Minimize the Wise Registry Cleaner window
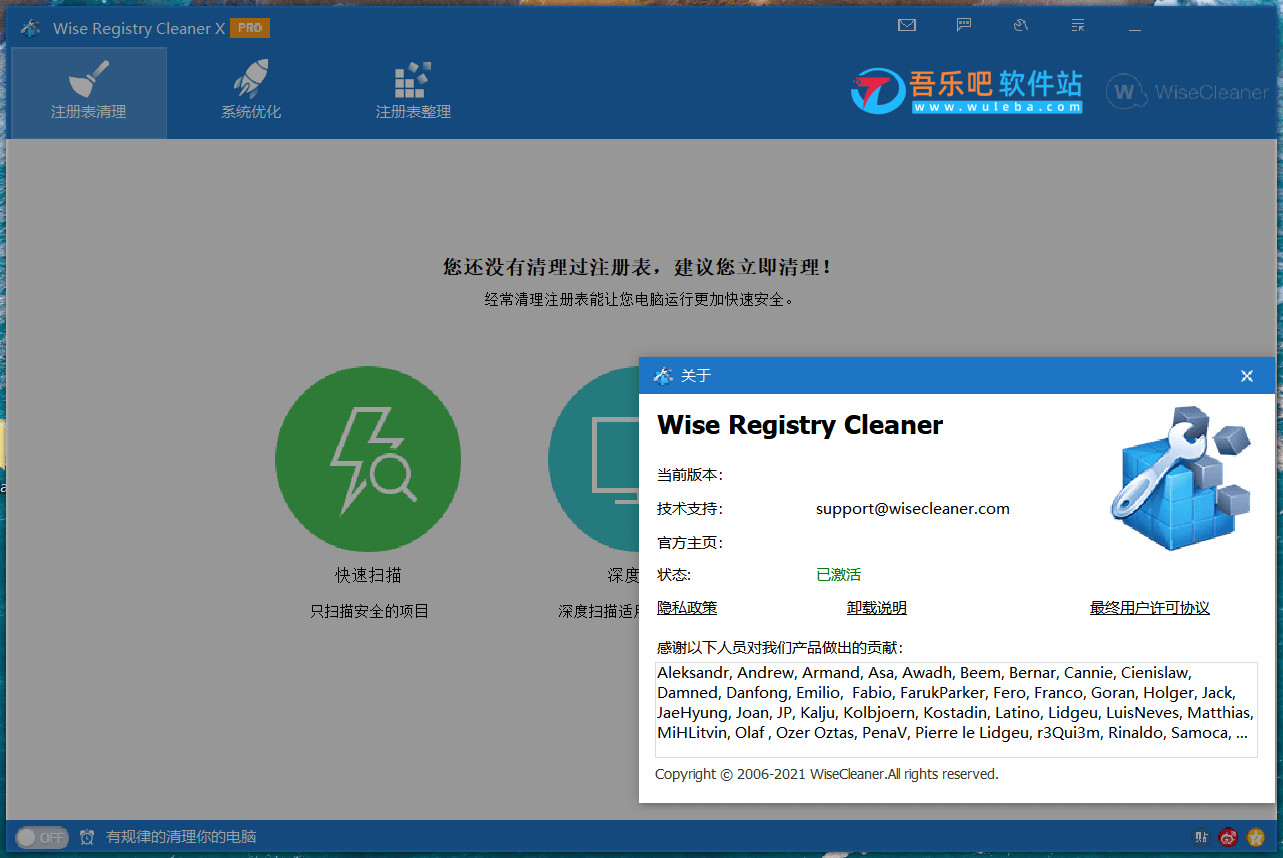The width and height of the screenshot is (1283, 858). 1135,31
